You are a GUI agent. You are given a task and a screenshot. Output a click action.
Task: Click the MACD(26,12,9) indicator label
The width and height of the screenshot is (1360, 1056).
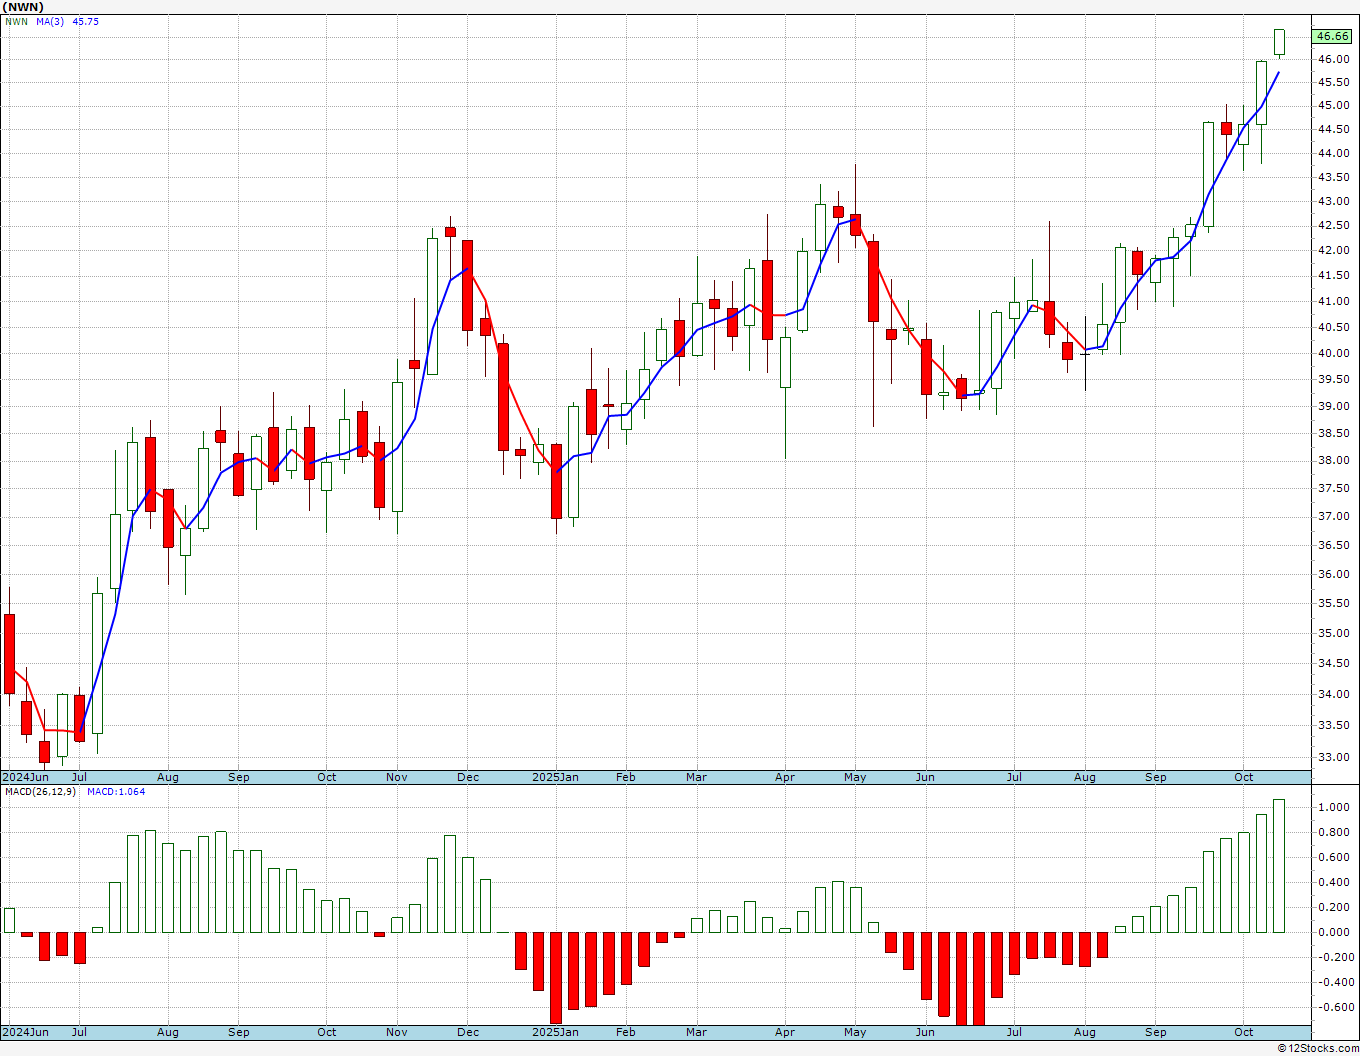(39, 792)
